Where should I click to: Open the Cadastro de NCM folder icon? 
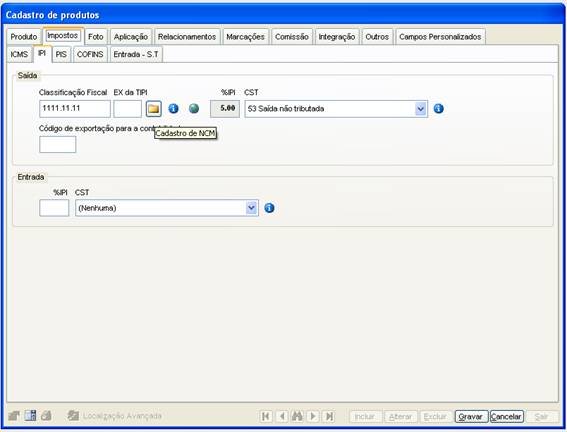pyautogui.click(x=154, y=109)
